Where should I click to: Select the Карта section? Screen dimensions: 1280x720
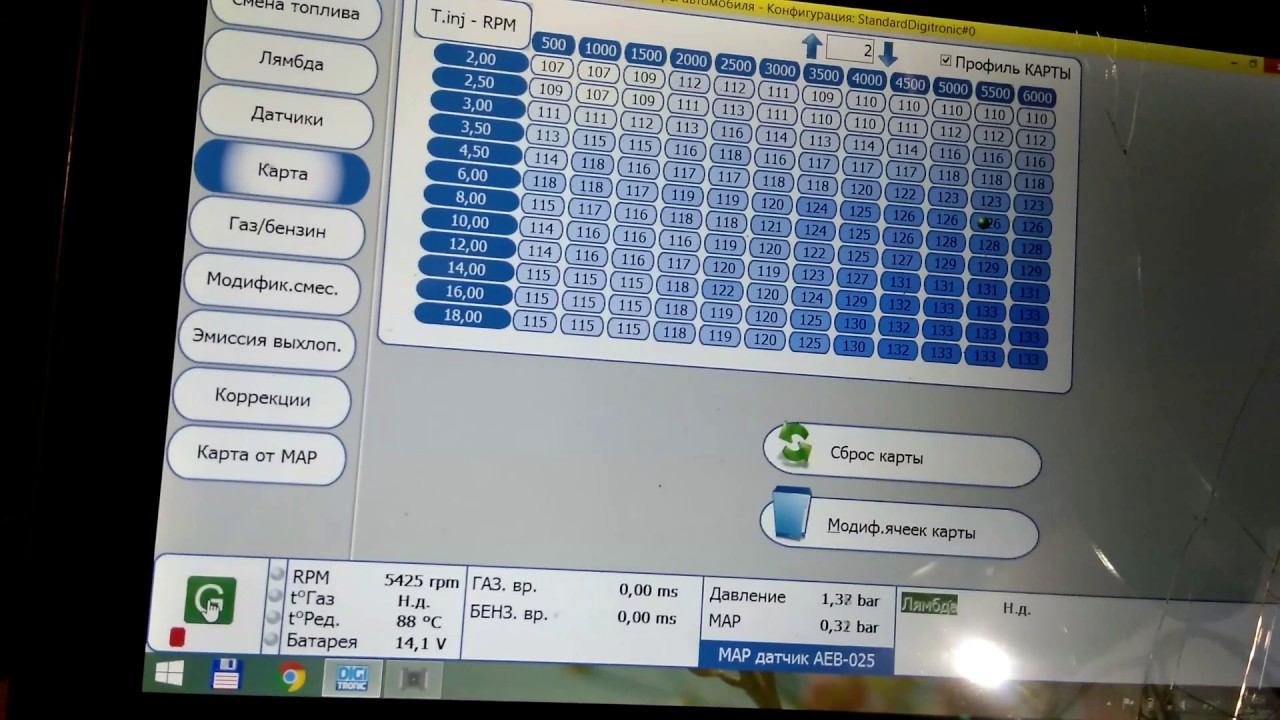[282, 172]
